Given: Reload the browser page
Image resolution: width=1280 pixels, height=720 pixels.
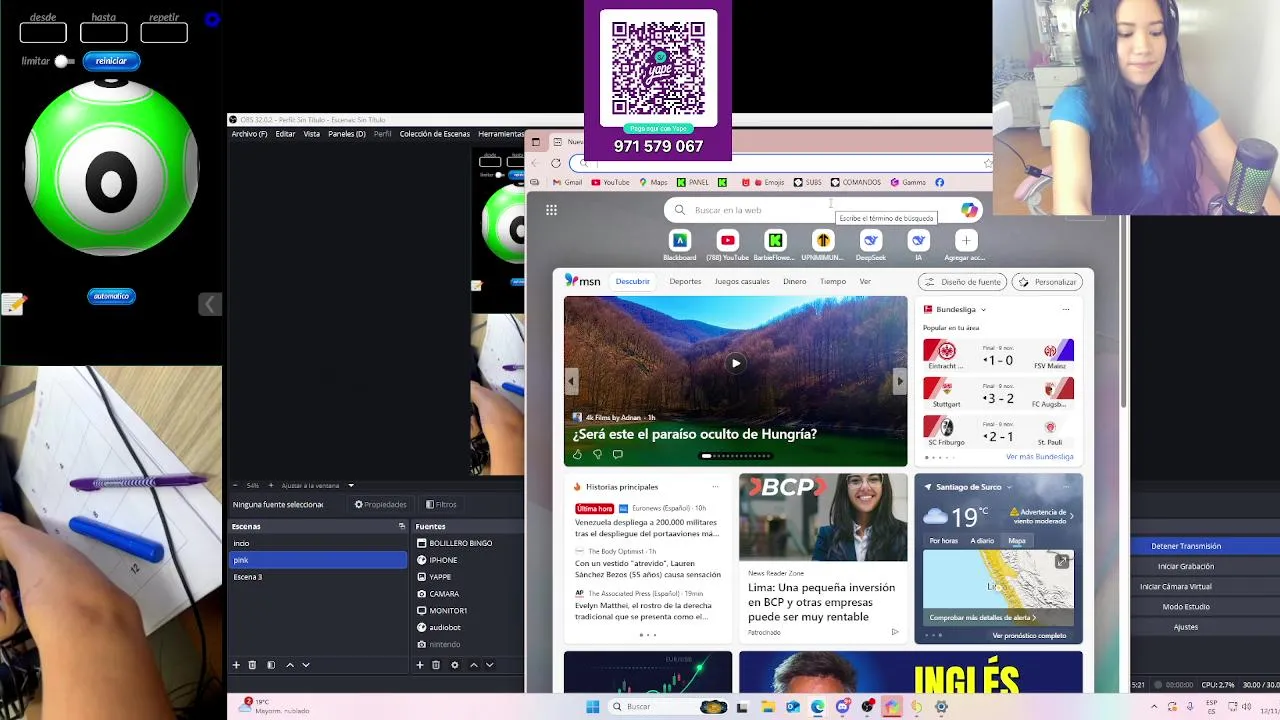Looking at the screenshot, I should tap(556, 163).
